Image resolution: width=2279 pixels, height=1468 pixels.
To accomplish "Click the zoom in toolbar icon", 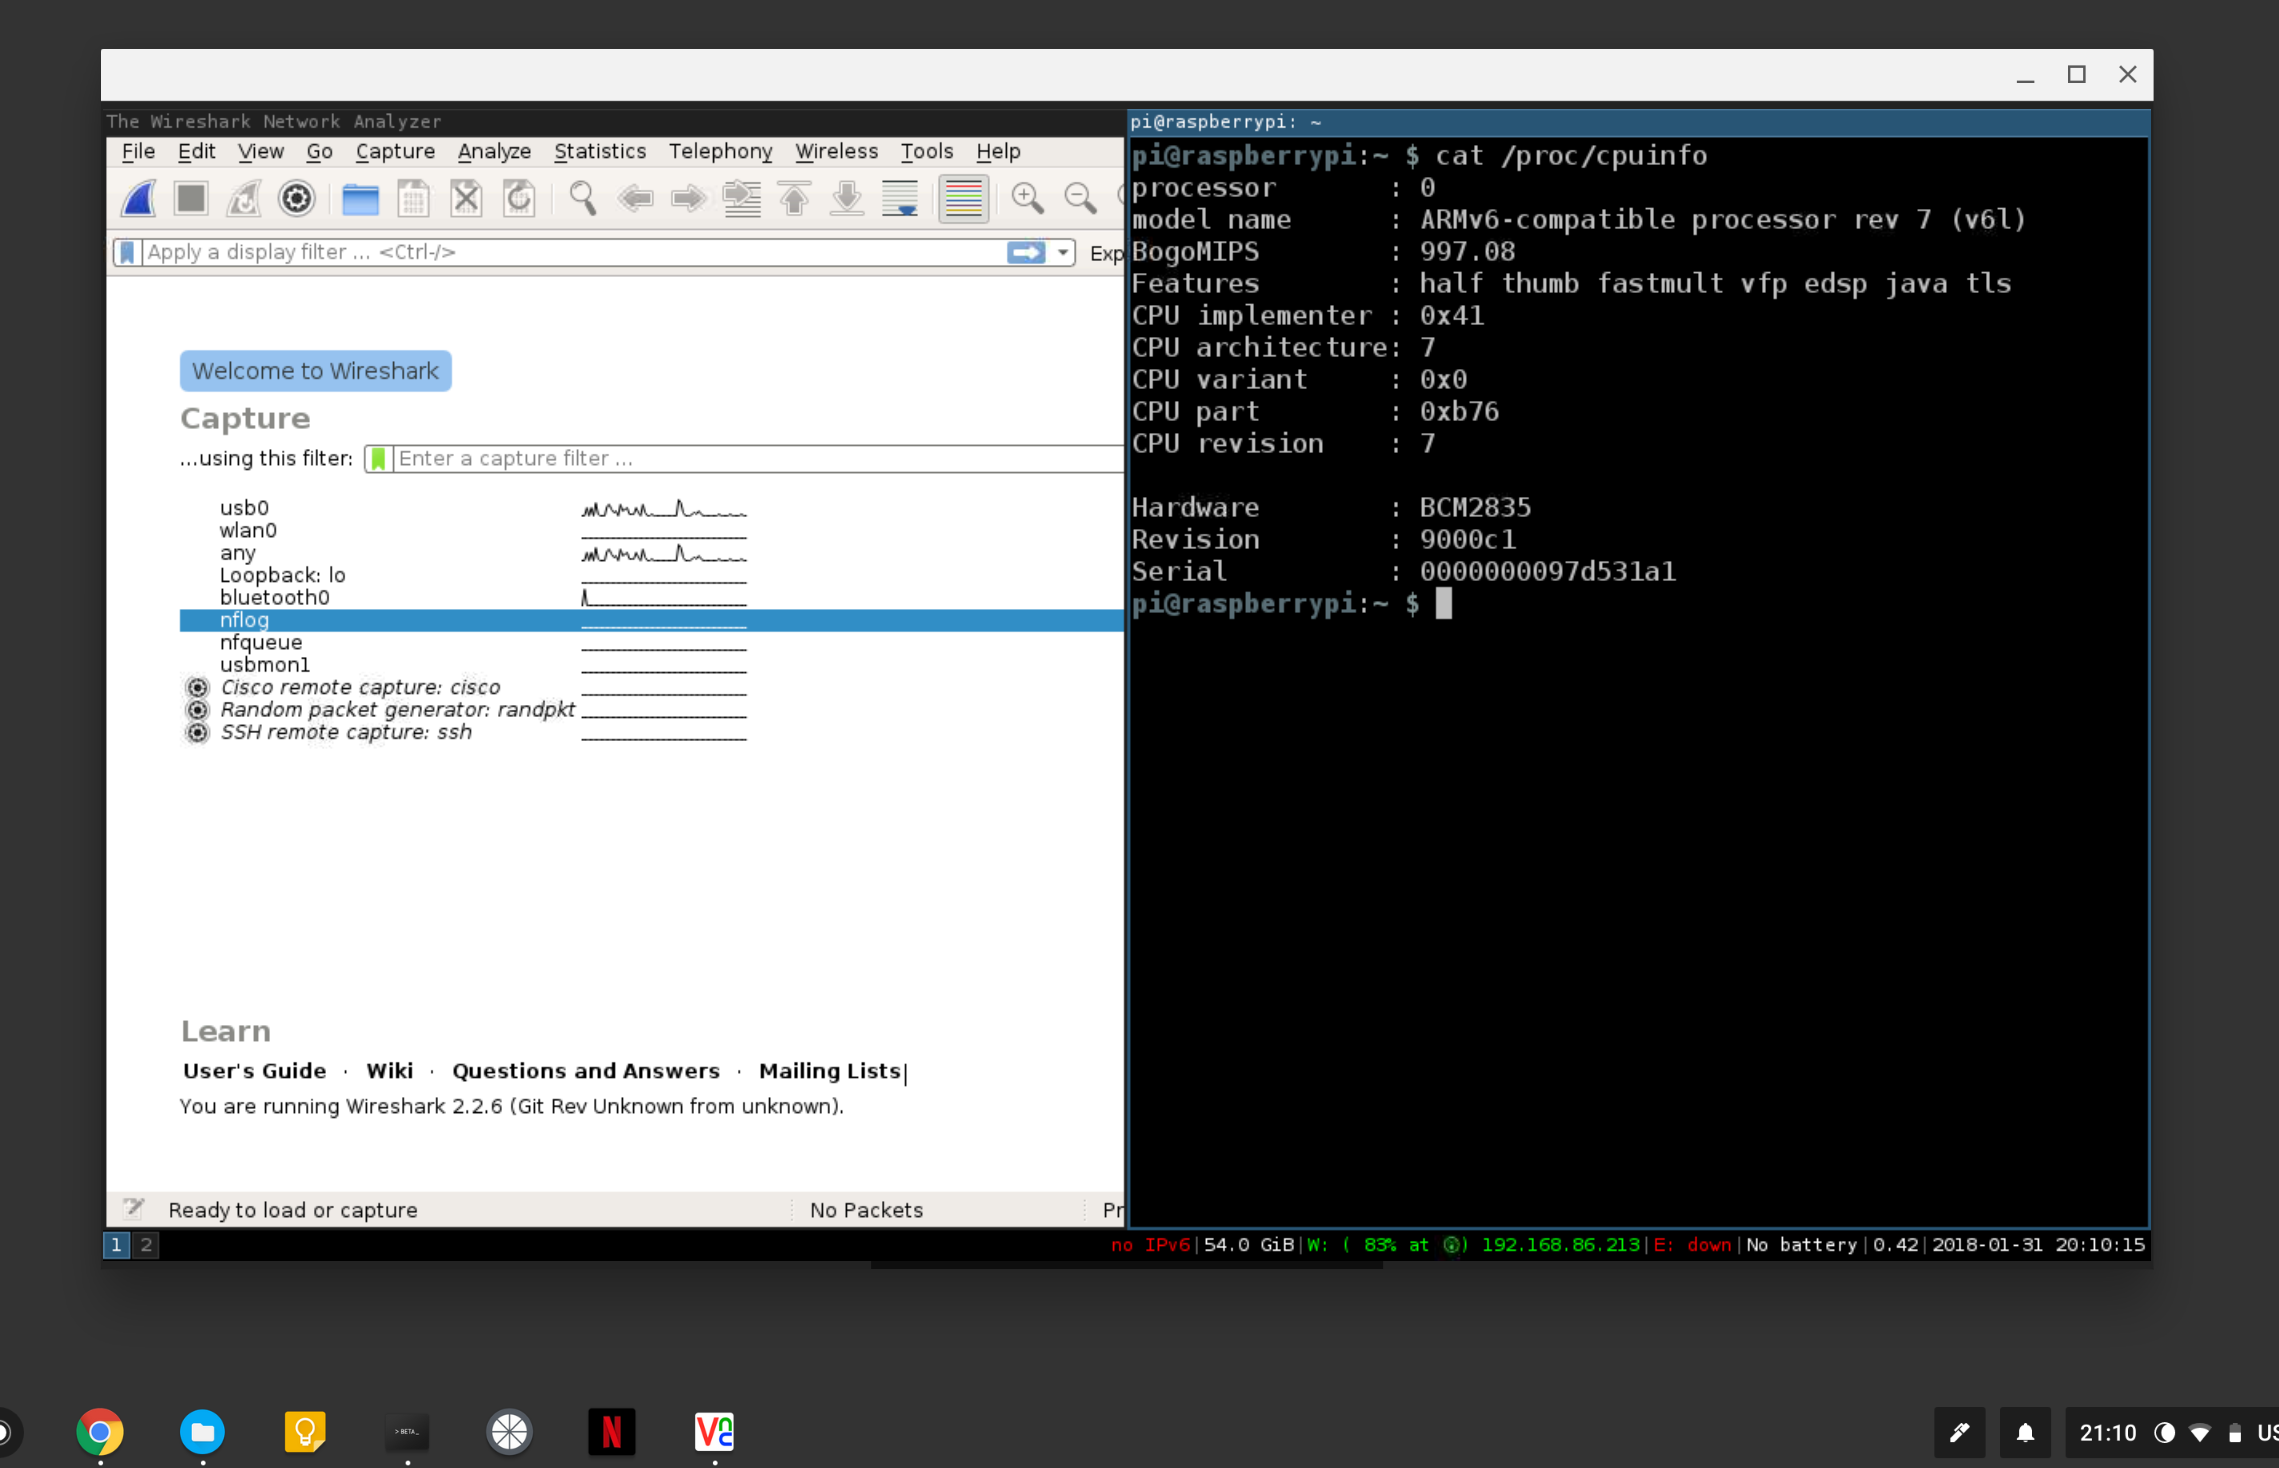I will tap(1027, 199).
